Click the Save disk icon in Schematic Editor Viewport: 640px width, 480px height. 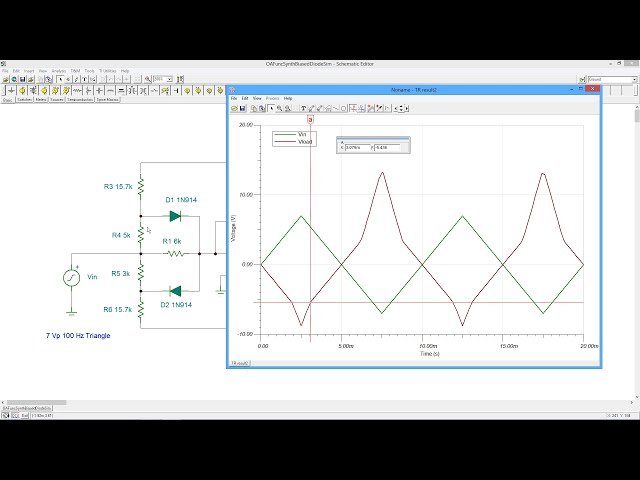(22, 79)
